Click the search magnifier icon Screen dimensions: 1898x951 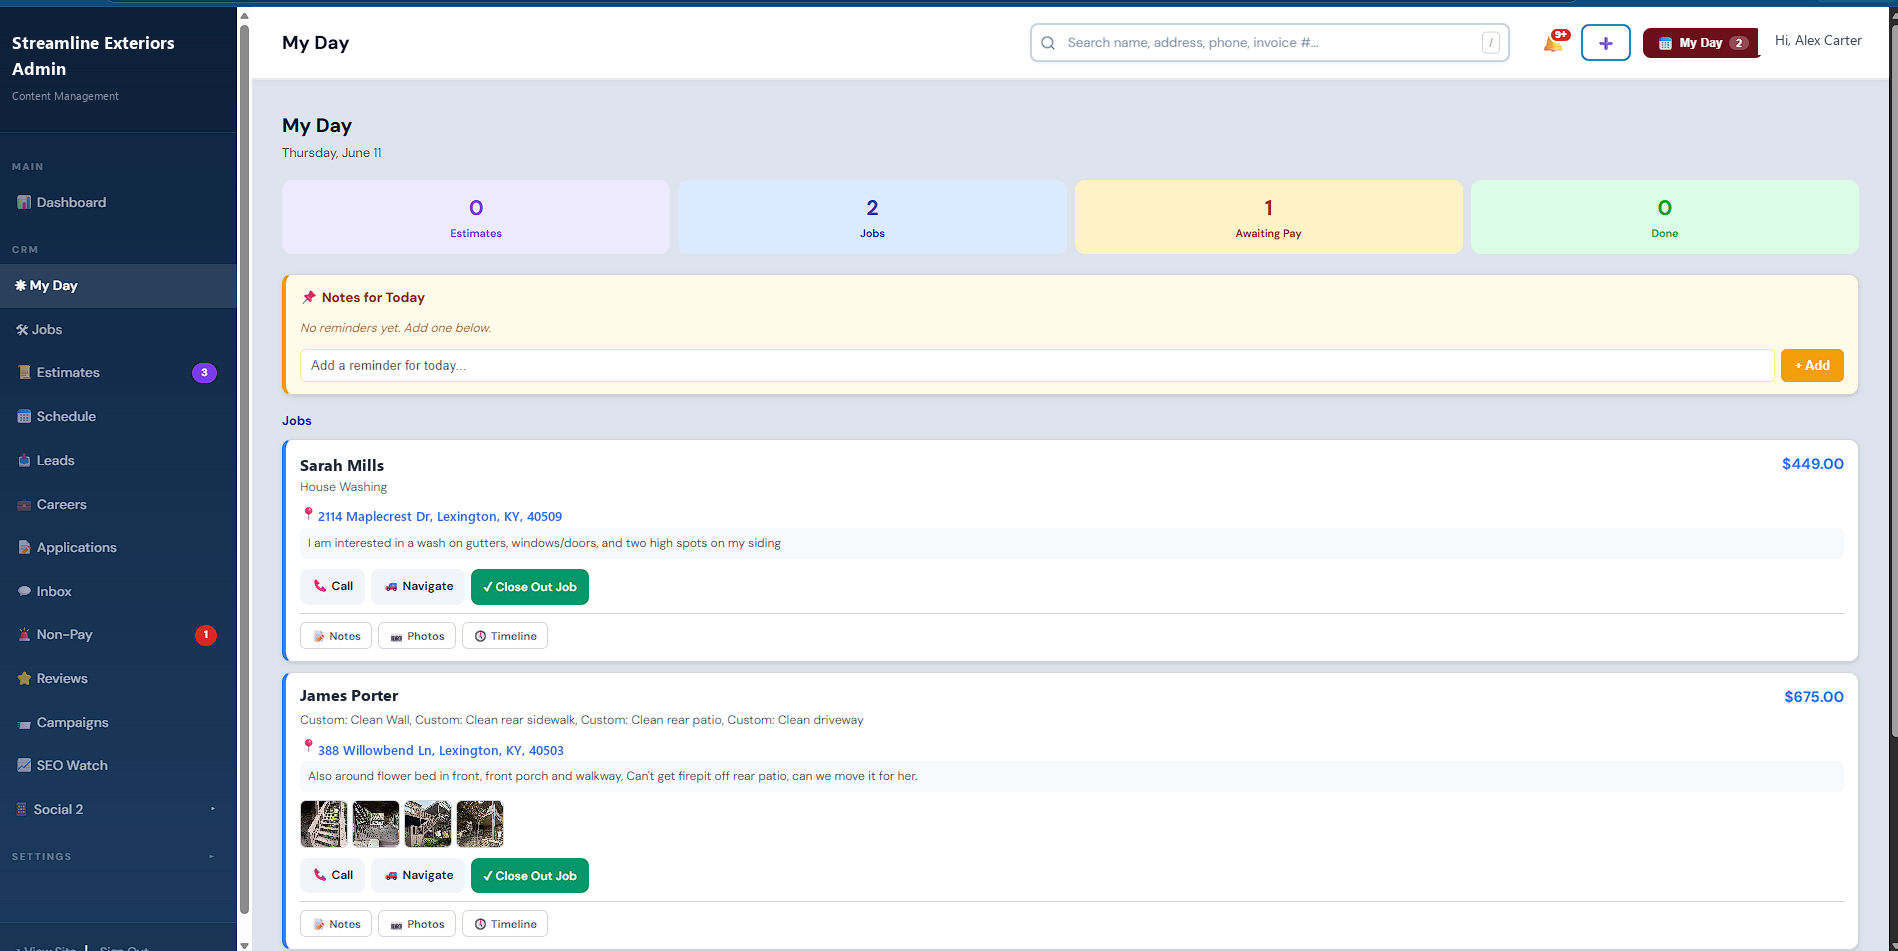[1048, 43]
